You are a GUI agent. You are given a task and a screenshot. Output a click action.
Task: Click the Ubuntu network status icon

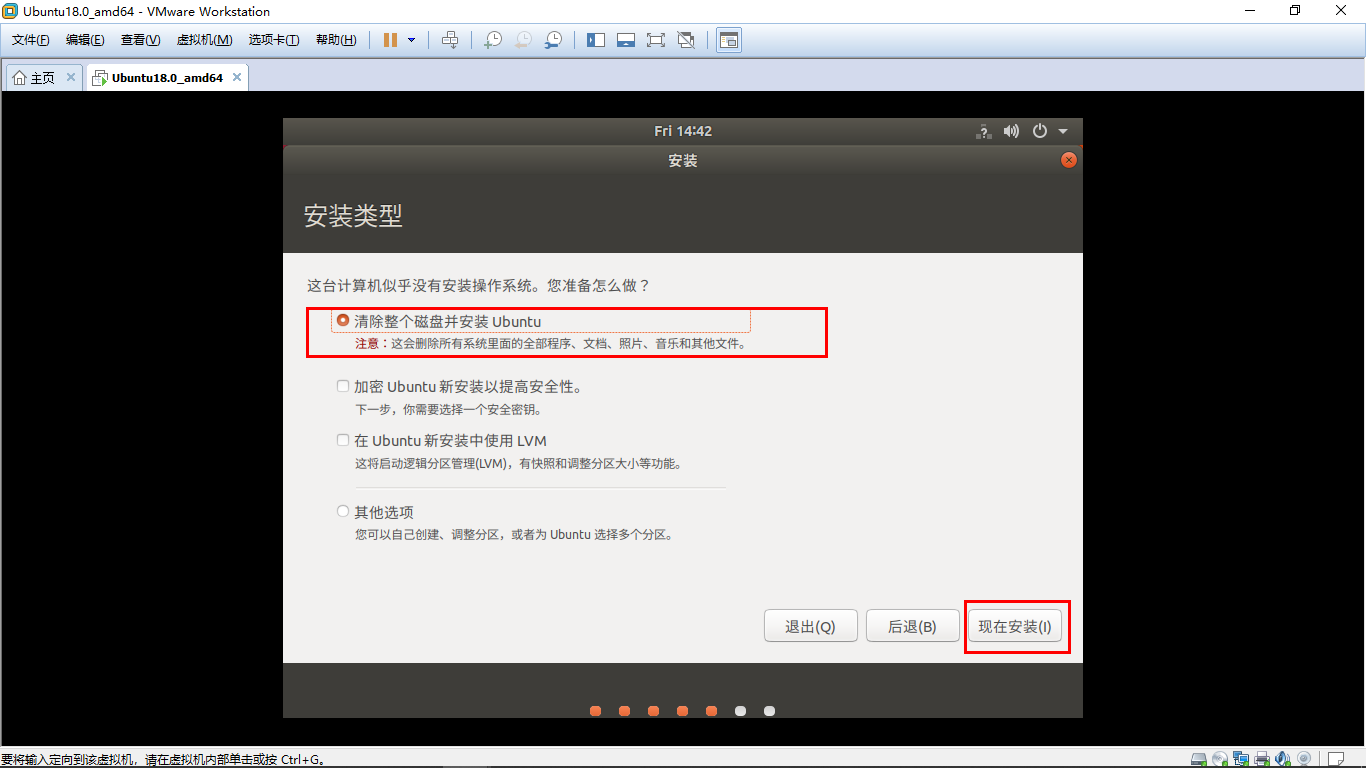983,131
